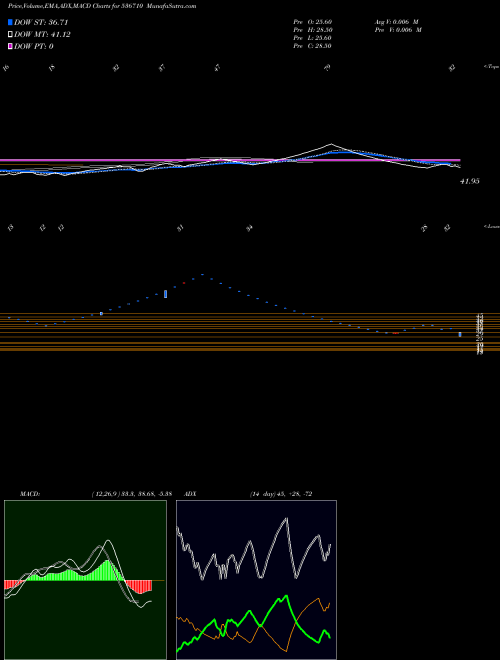
Task: Open the green MACD histogram chart
Action: [85, 580]
